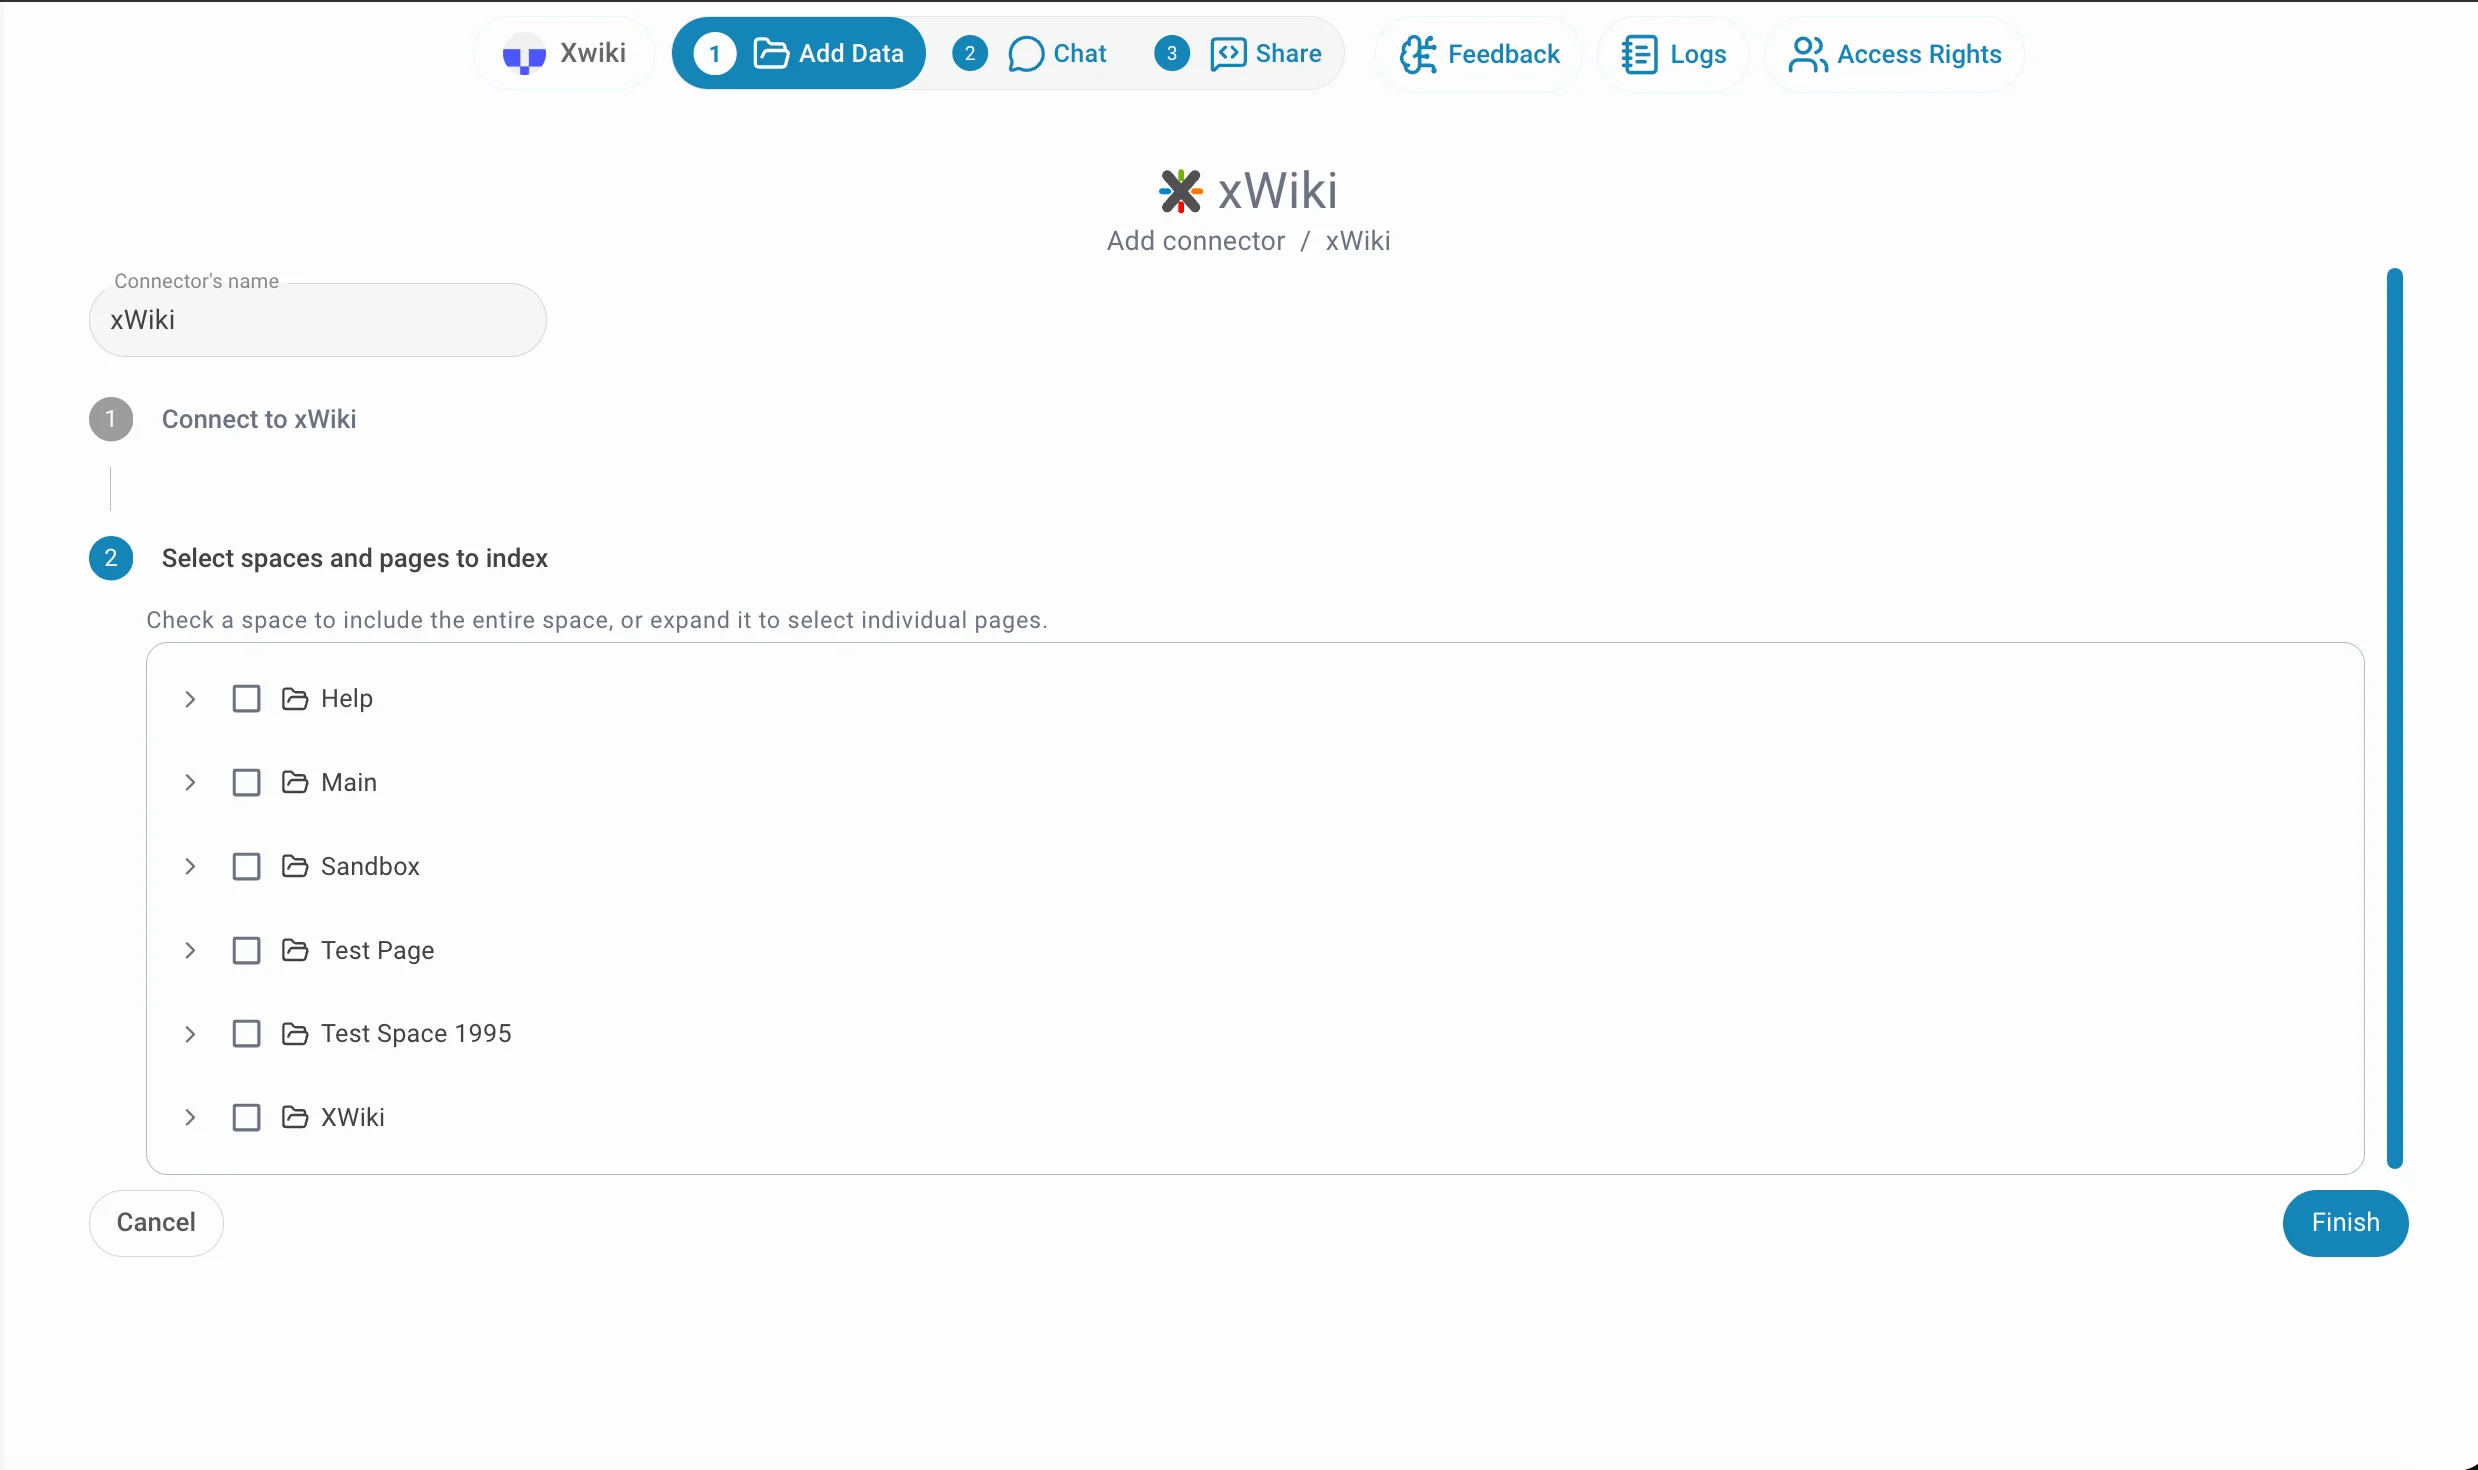Select the Main space label

pyautogui.click(x=349, y=782)
